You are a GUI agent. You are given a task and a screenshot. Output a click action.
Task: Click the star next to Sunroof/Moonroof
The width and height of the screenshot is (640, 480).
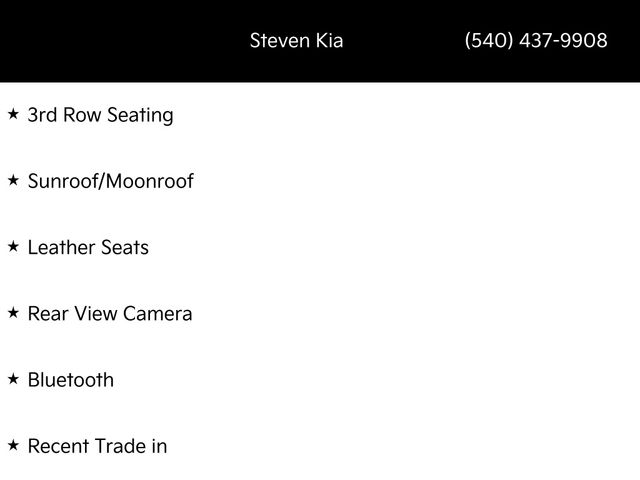click(13, 181)
